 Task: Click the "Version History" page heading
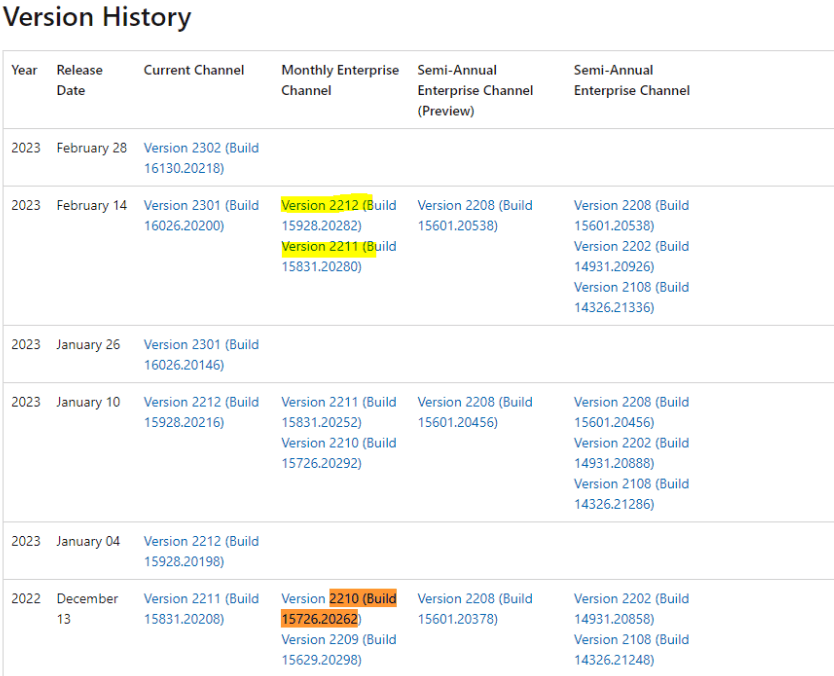97,17
